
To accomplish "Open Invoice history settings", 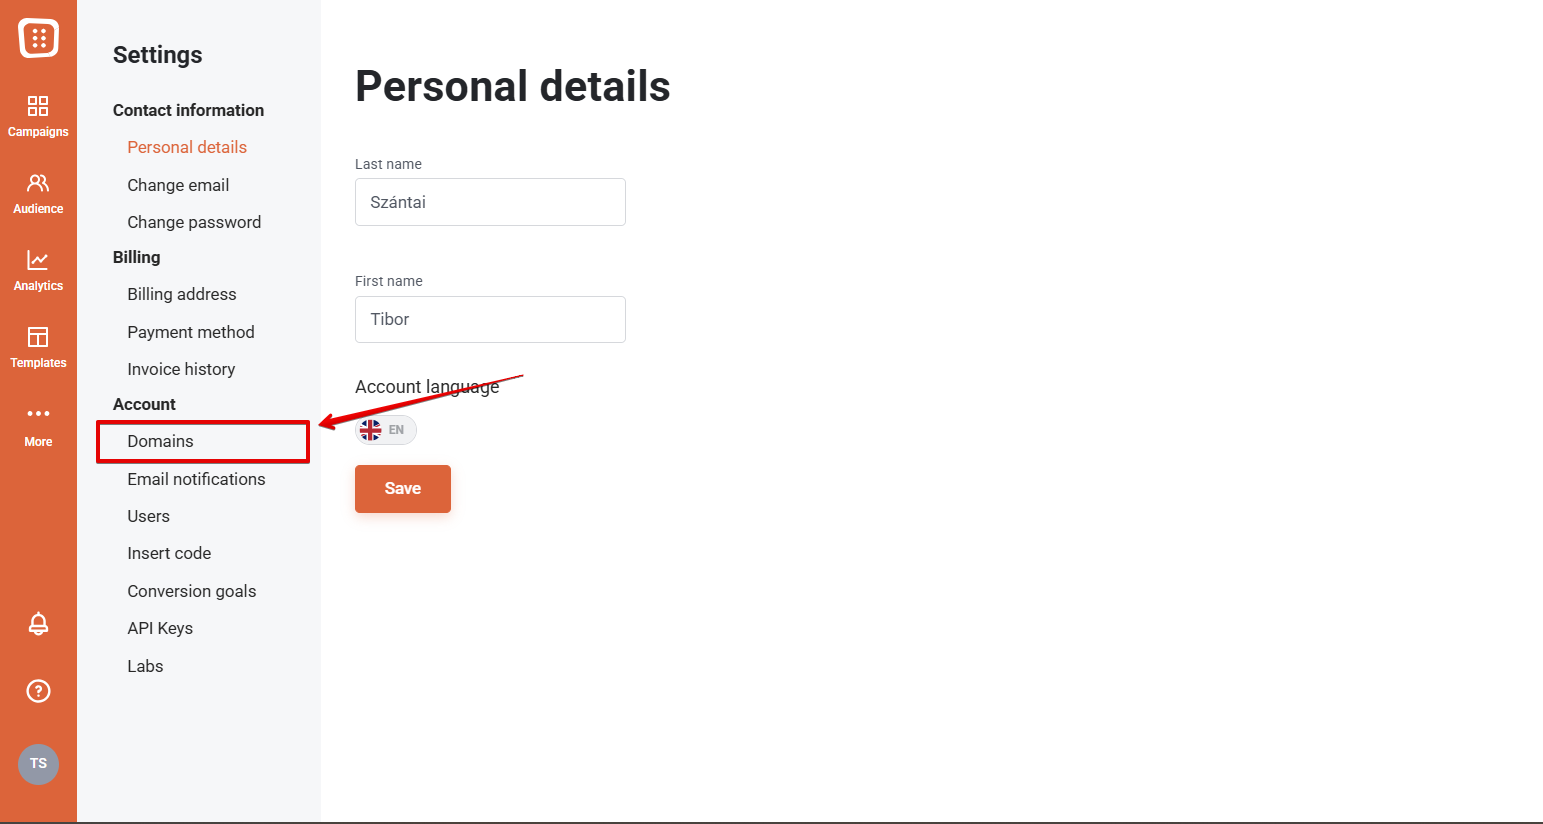I will click(x=181, y=369).
